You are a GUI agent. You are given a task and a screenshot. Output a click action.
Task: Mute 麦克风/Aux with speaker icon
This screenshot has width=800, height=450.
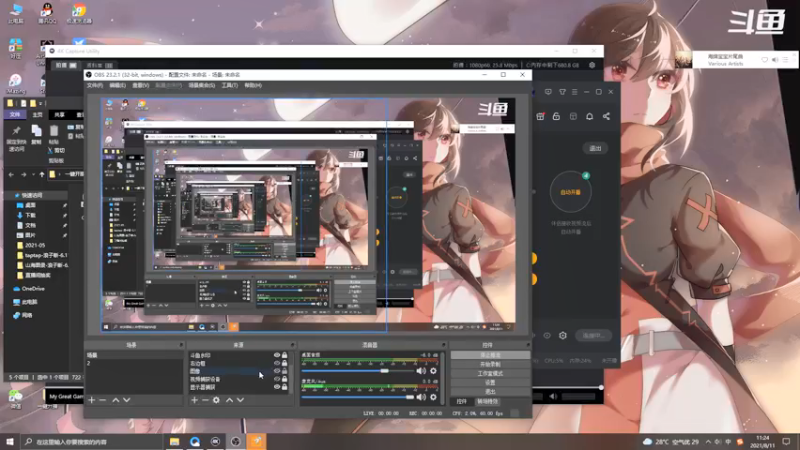coord(421,397)
